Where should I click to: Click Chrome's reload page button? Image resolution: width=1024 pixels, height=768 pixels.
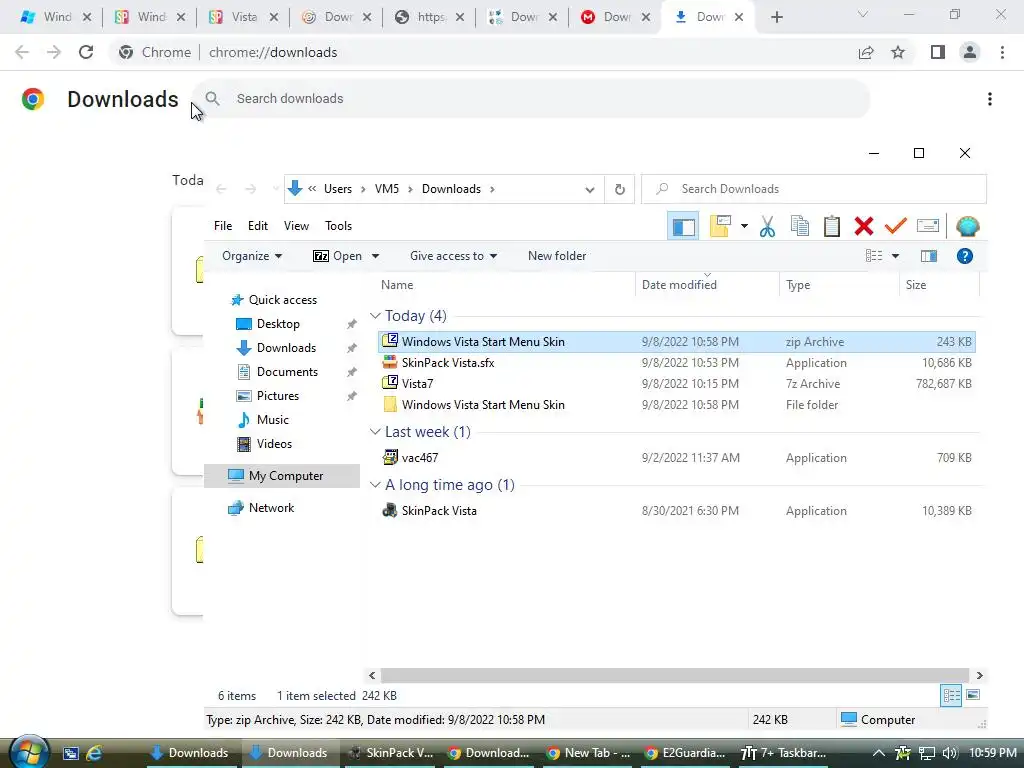[86, 52]
